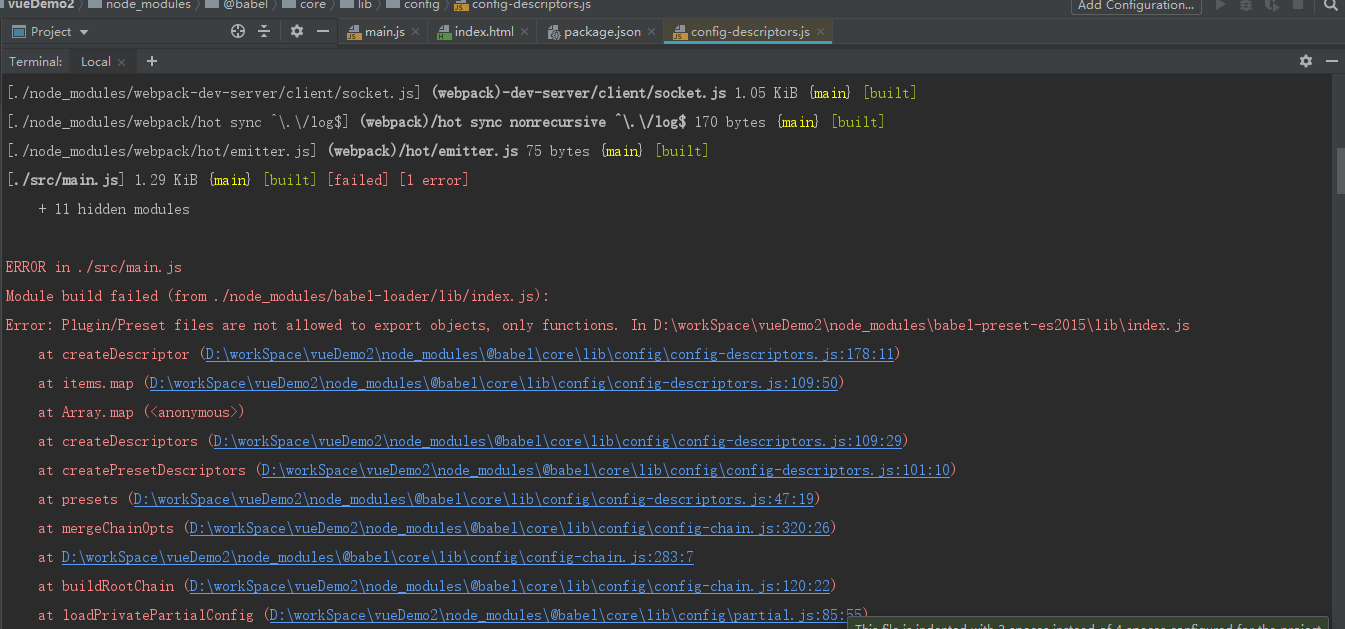Minimize the Project tool window

tap(323, 31)
